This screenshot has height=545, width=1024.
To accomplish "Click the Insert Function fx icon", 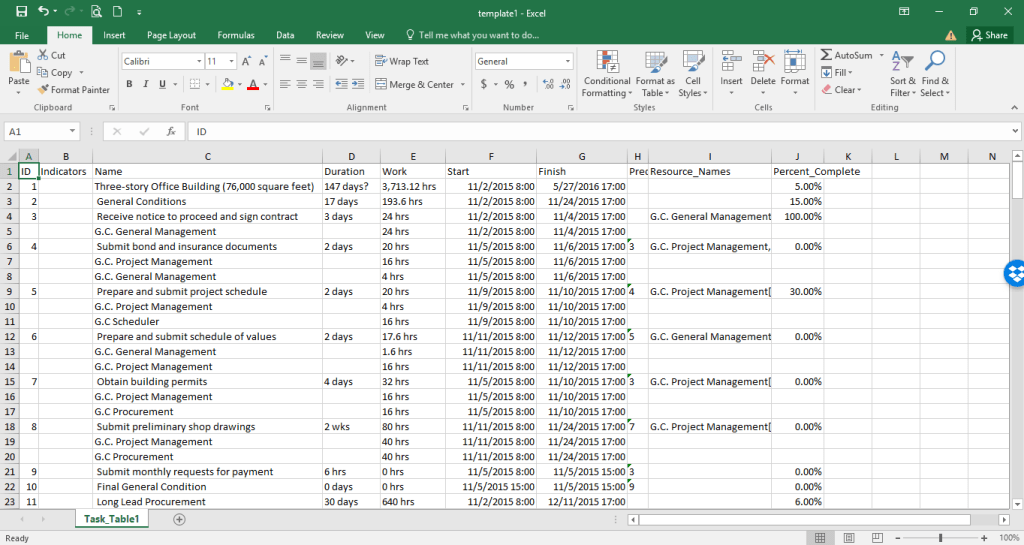I will click(x=171, y=131).
